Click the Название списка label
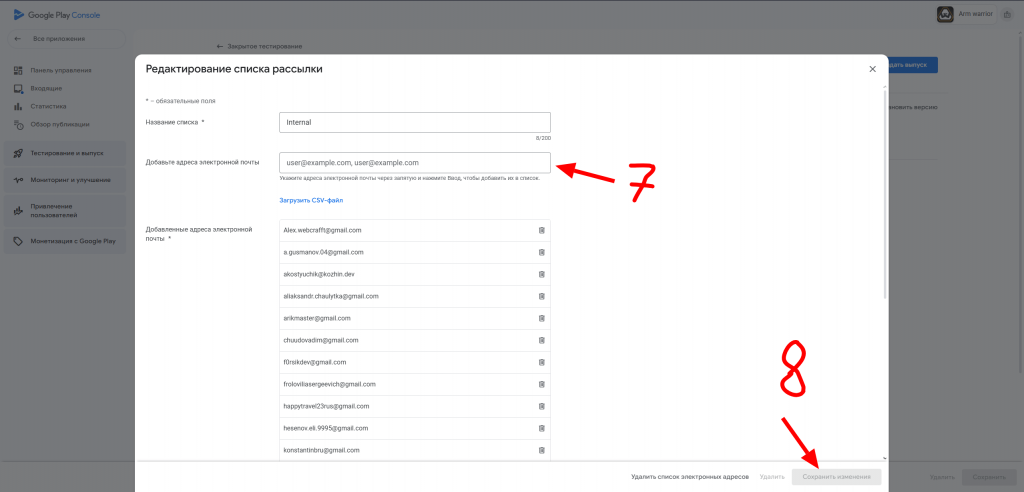 point(174,122)
